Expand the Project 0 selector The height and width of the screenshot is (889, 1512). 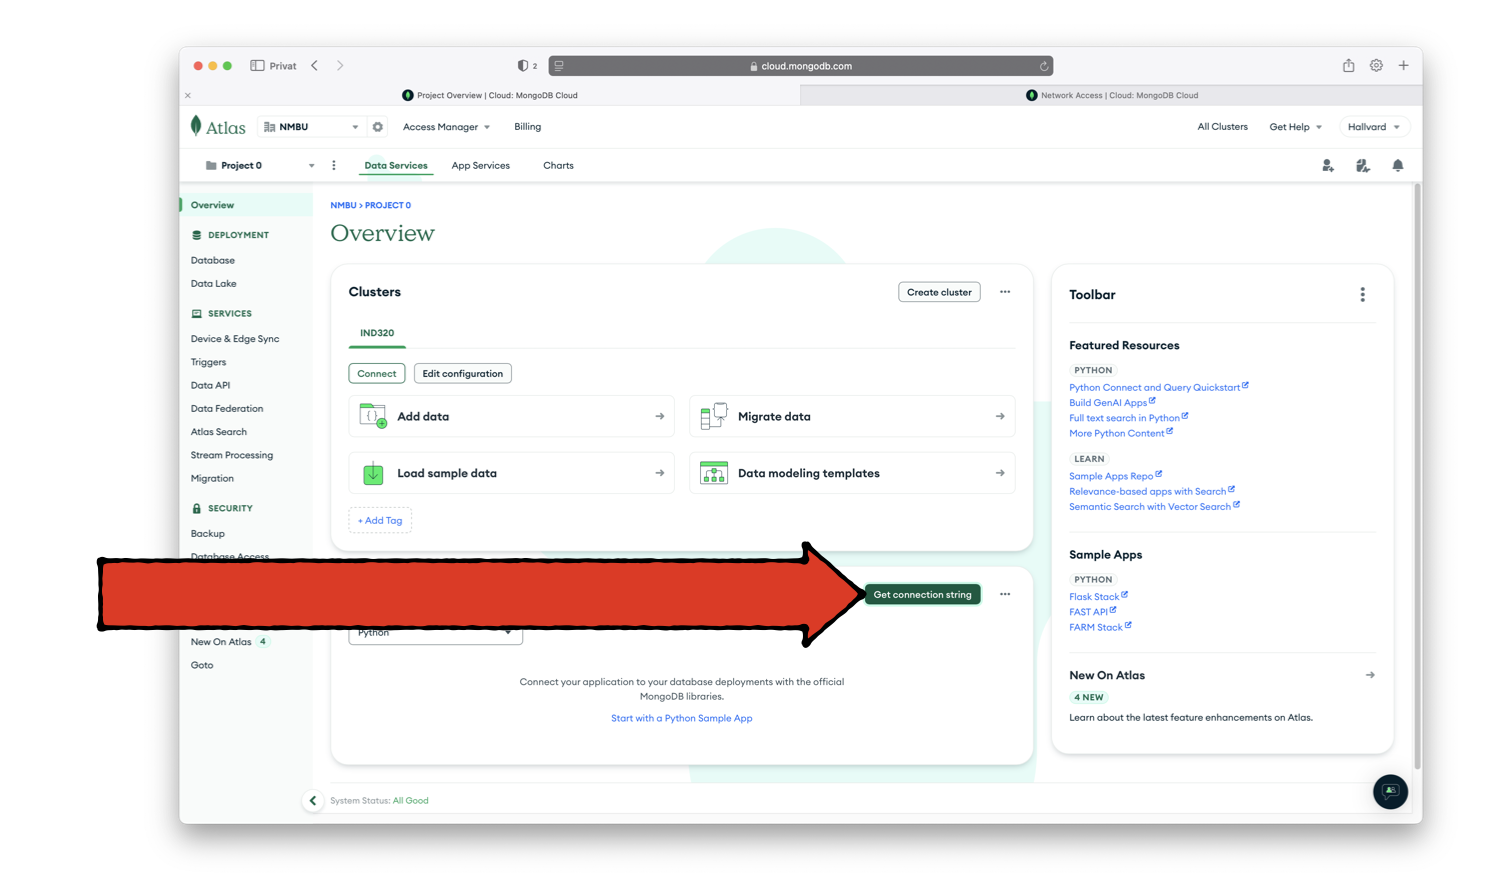[259, 166]
